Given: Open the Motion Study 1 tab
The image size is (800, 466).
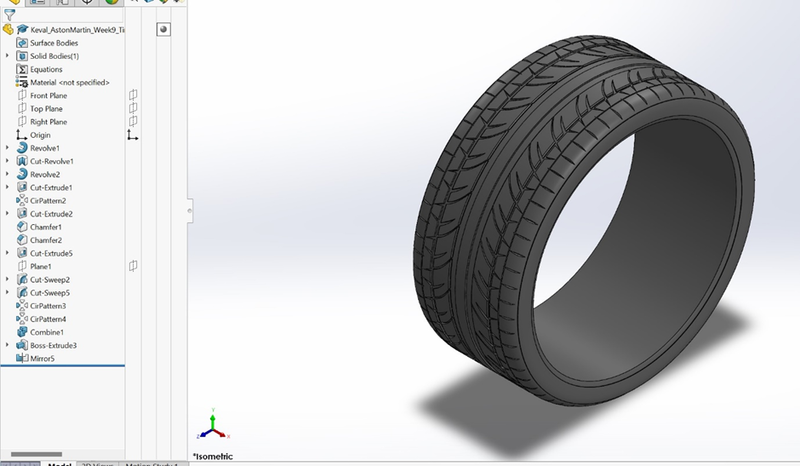Looking at the screenshot, I should coord(152,464).
